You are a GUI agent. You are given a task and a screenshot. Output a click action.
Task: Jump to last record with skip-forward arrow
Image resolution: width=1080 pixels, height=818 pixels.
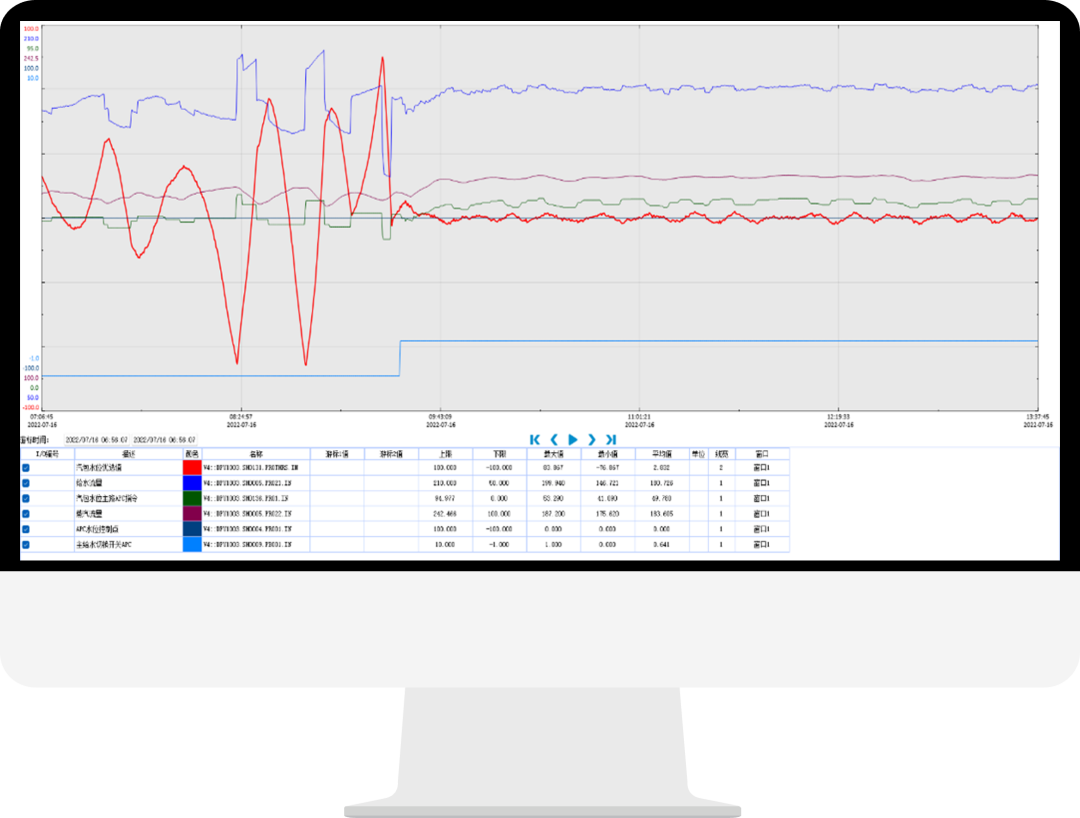(612, 439)
